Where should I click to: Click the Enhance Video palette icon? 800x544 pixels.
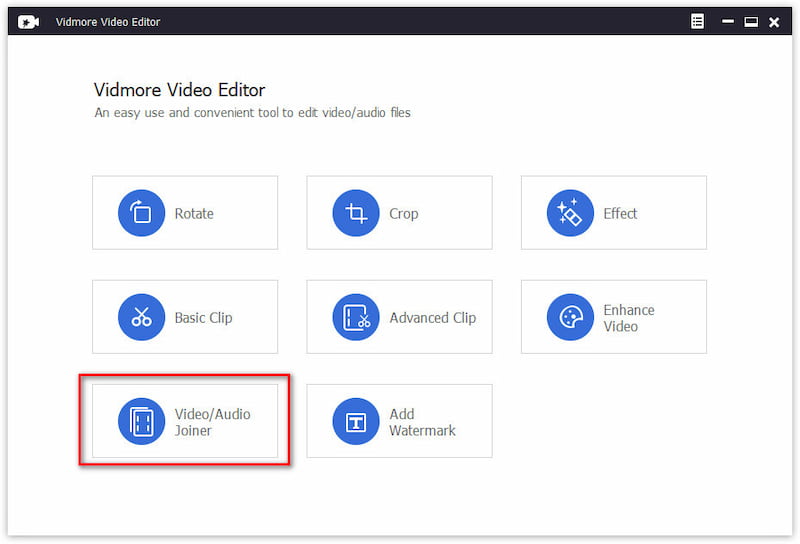tap(570, 317)
